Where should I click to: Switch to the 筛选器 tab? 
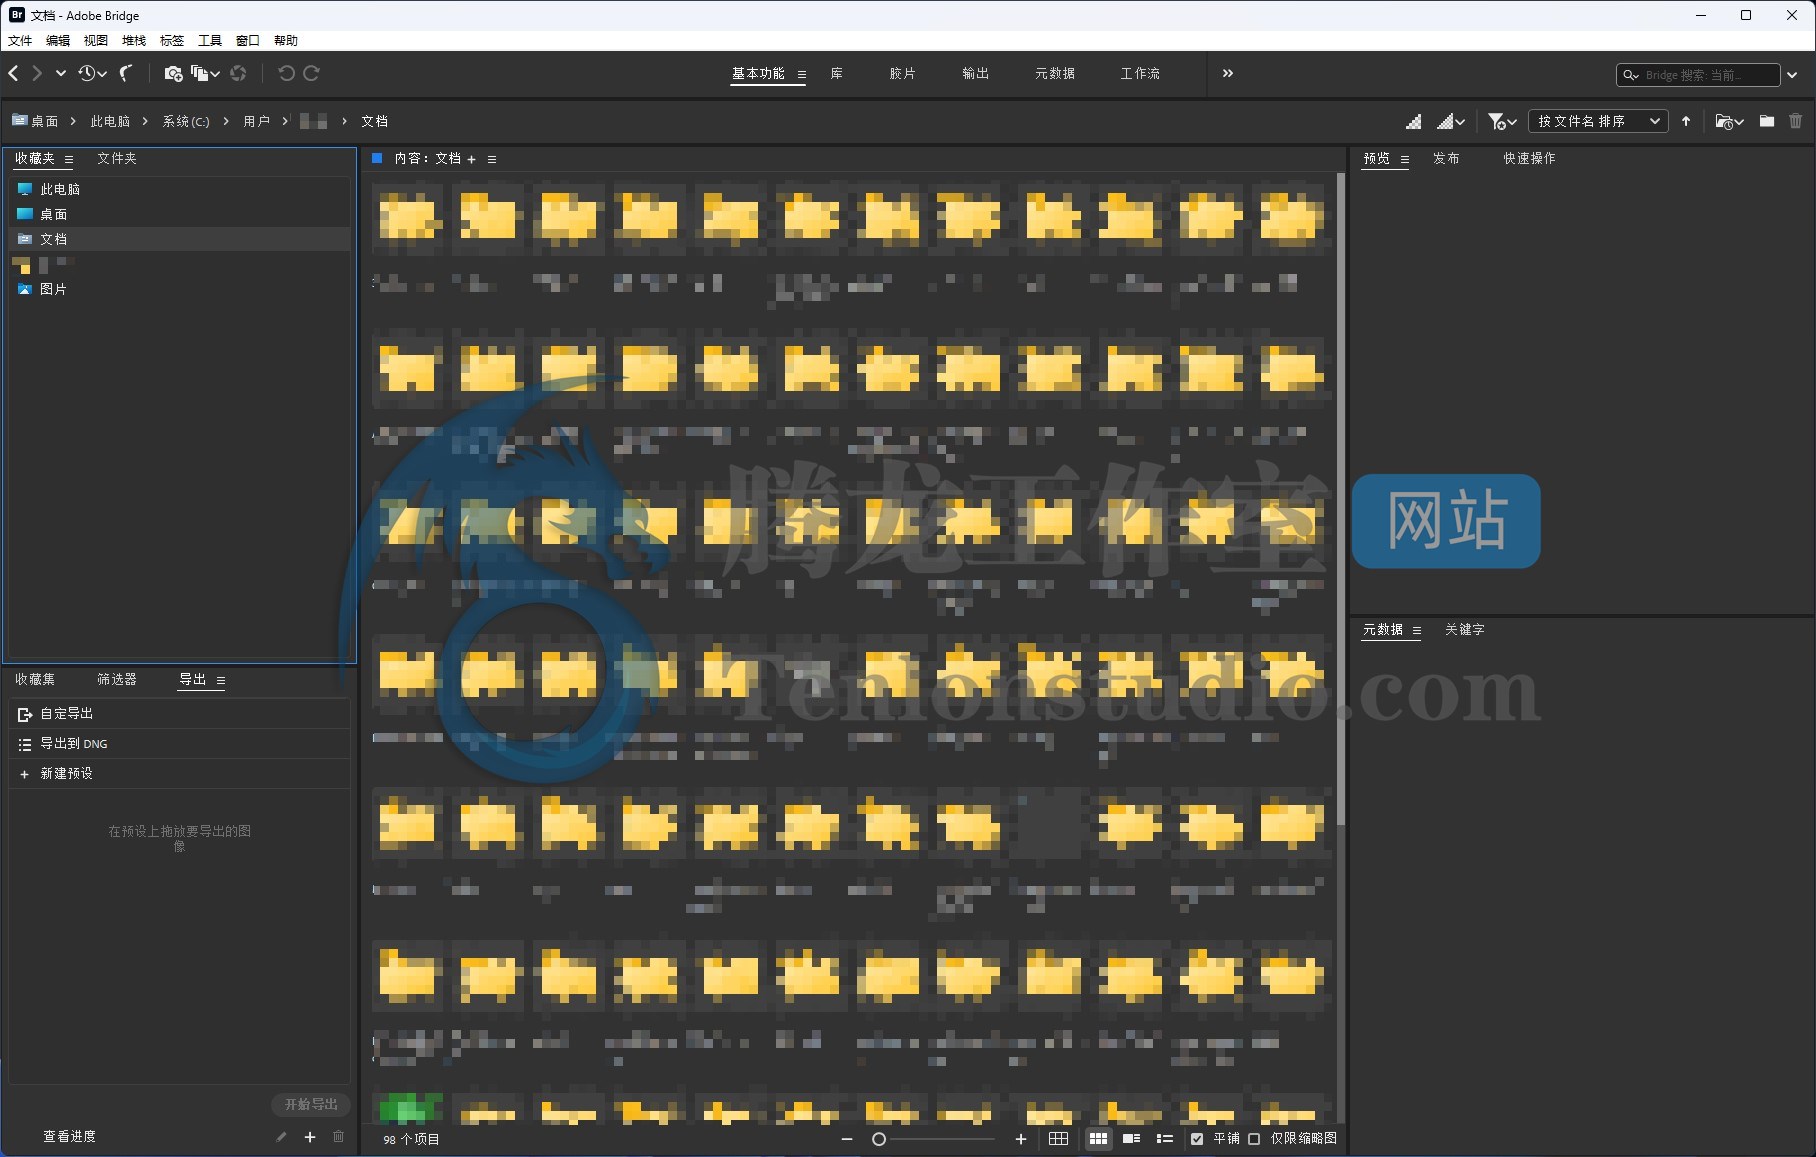[117, 679]
